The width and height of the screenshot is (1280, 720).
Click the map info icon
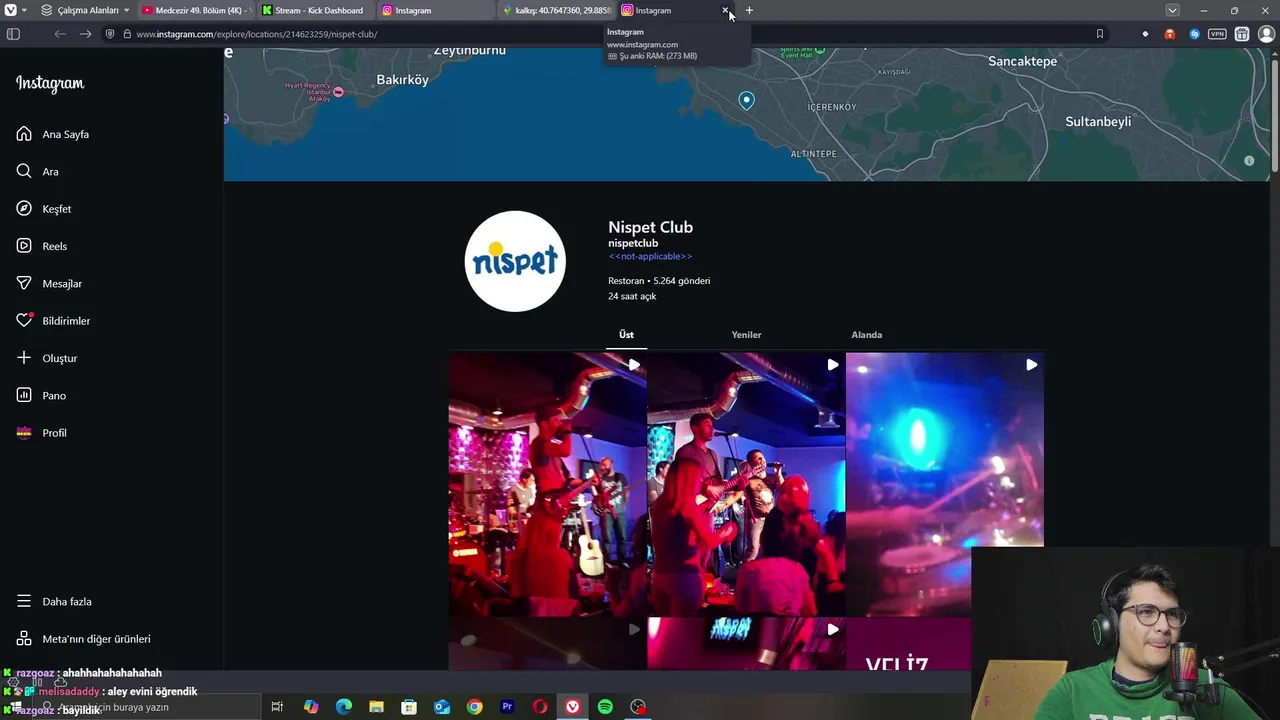(x=1249, y=161)
